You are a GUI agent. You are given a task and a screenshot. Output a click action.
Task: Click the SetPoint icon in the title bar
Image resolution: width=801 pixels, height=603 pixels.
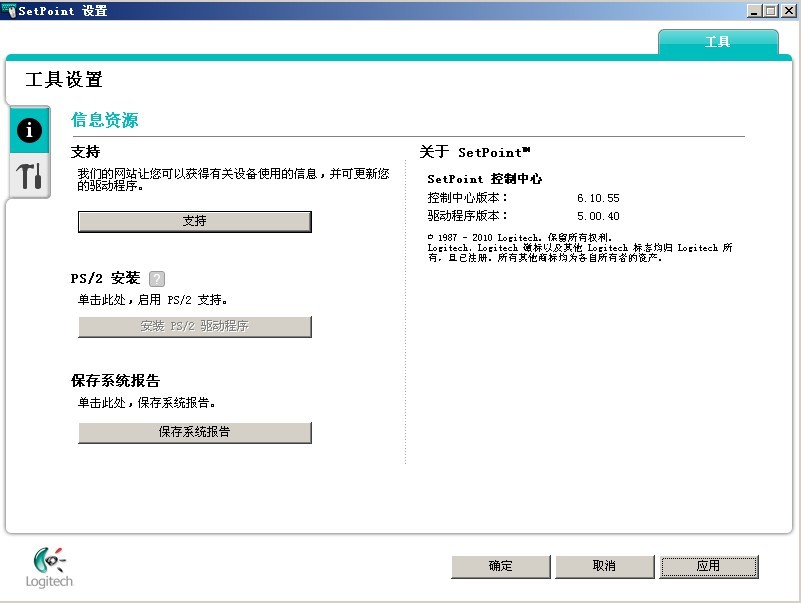click(10, 11)
